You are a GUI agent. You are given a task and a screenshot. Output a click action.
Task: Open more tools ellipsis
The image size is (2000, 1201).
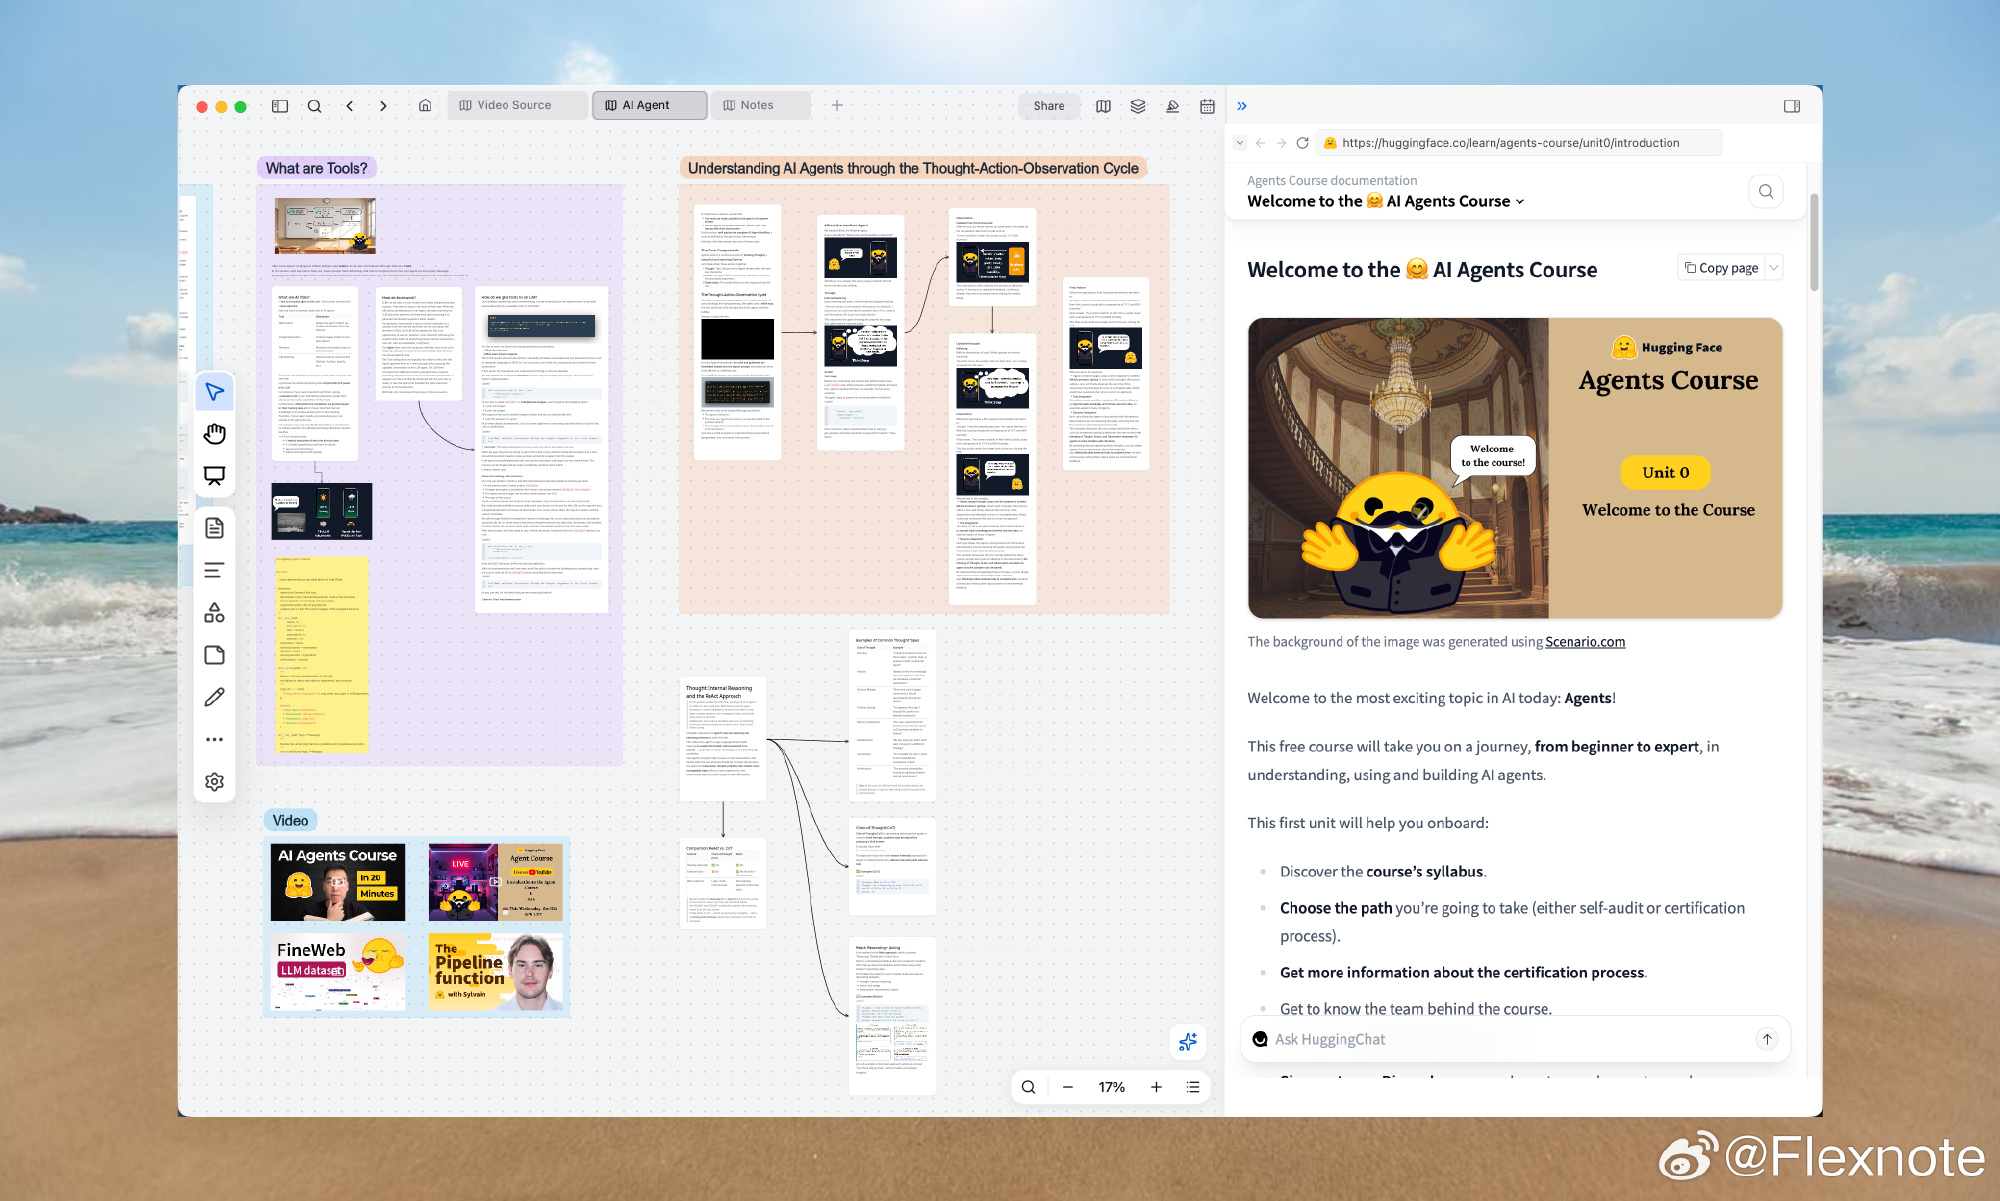(214, 740)
